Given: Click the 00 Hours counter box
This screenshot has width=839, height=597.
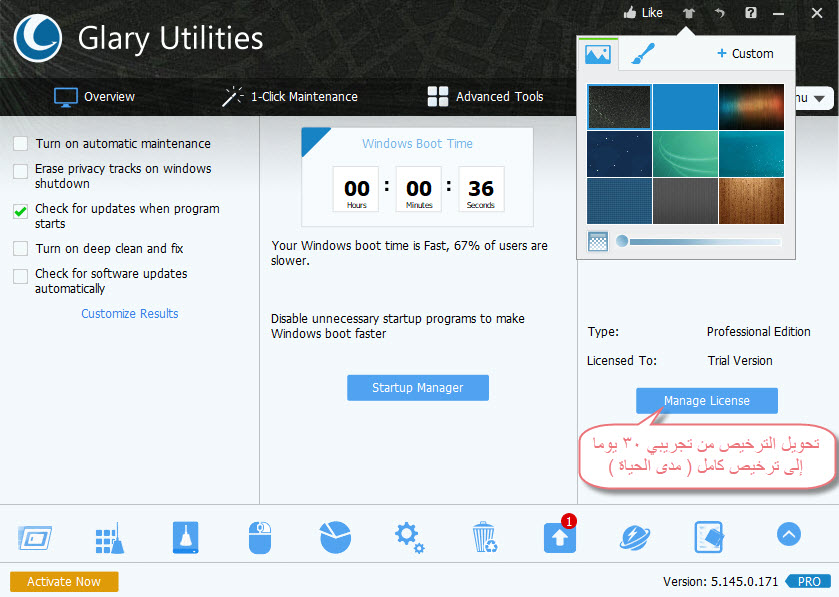Looking at the screenshot, I should [356, 189].
